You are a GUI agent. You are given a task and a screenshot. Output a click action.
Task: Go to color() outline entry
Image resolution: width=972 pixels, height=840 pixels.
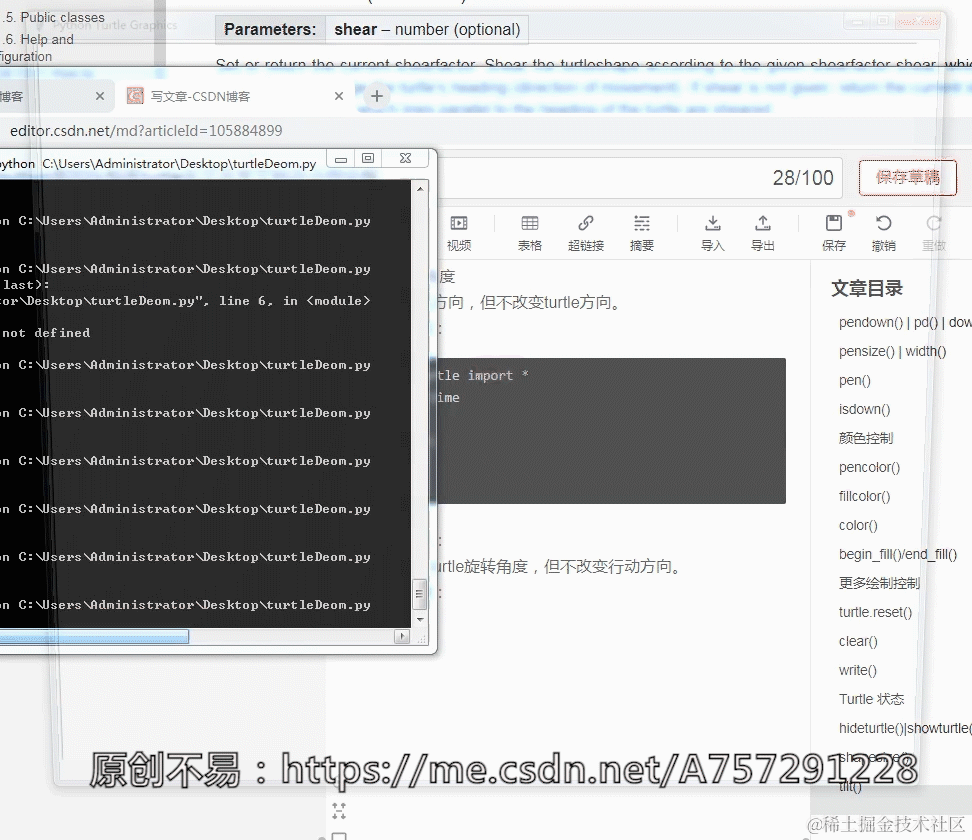click(858, 526)
